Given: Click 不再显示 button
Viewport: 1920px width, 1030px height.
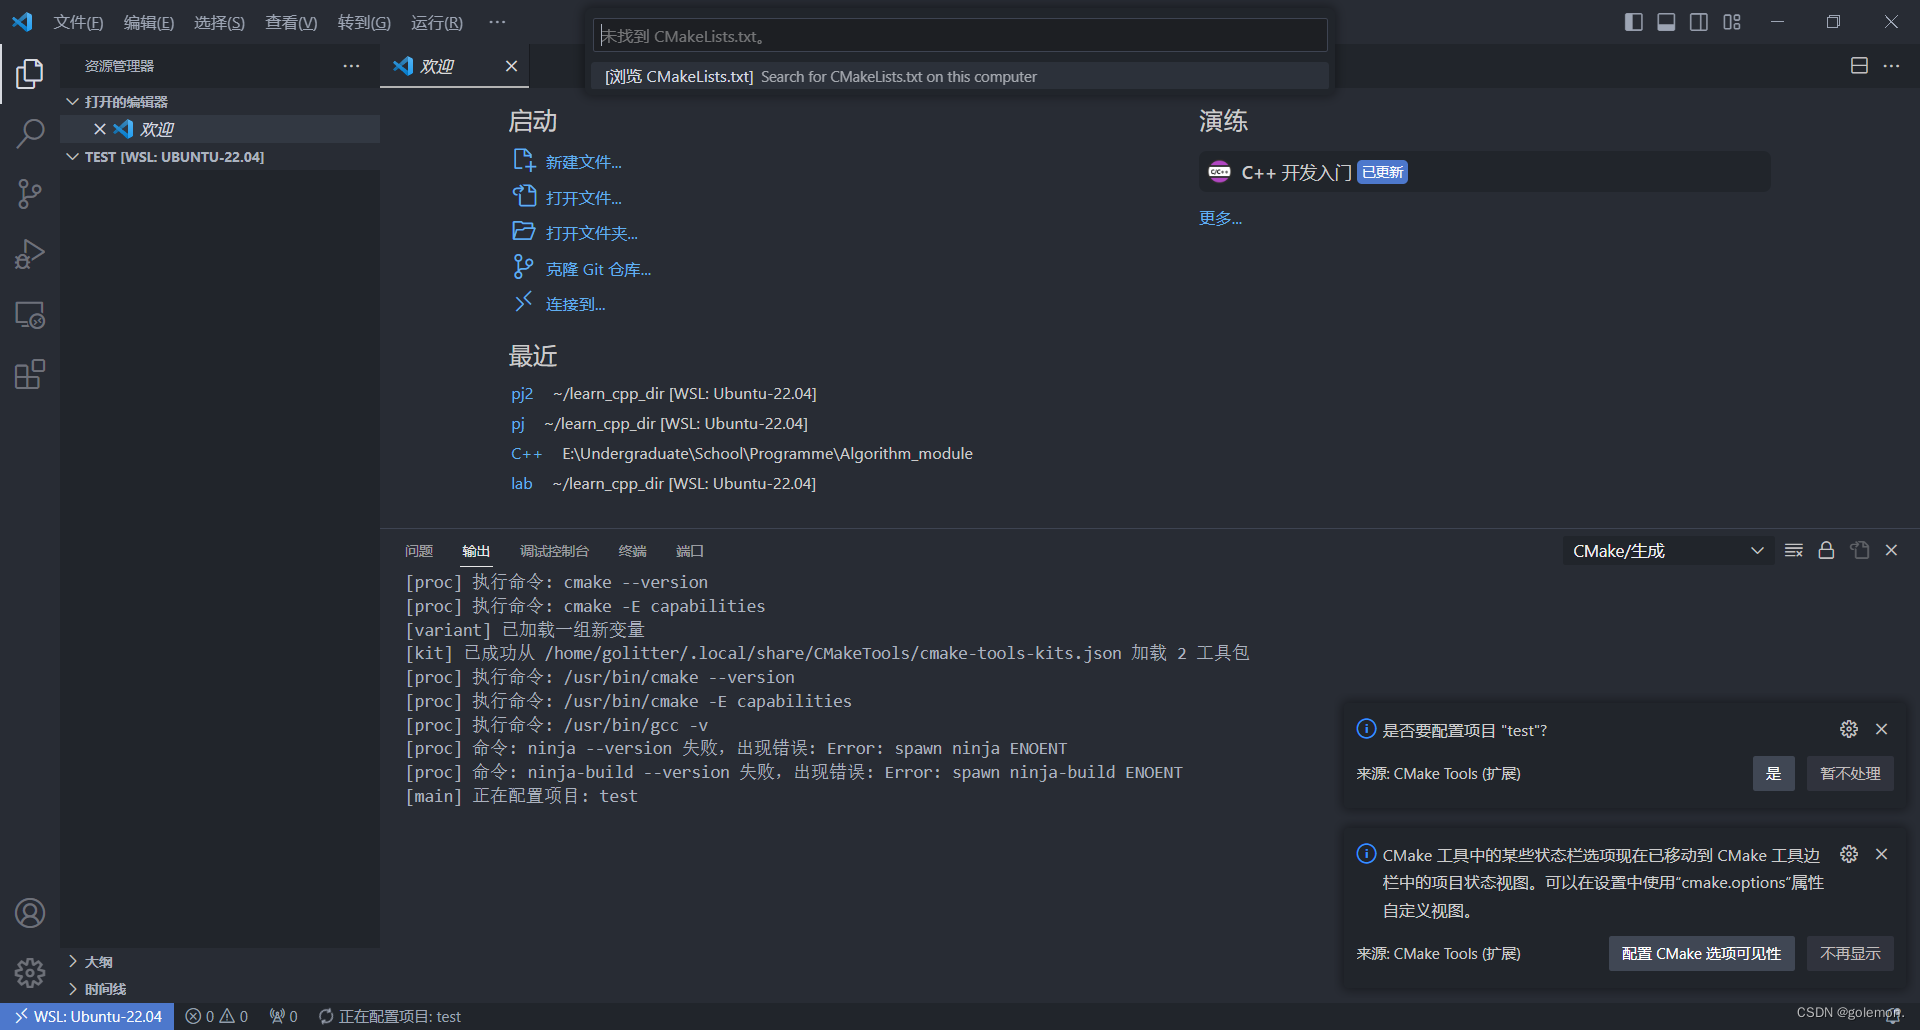Looking at the screenshot, I should point(1850,953).
